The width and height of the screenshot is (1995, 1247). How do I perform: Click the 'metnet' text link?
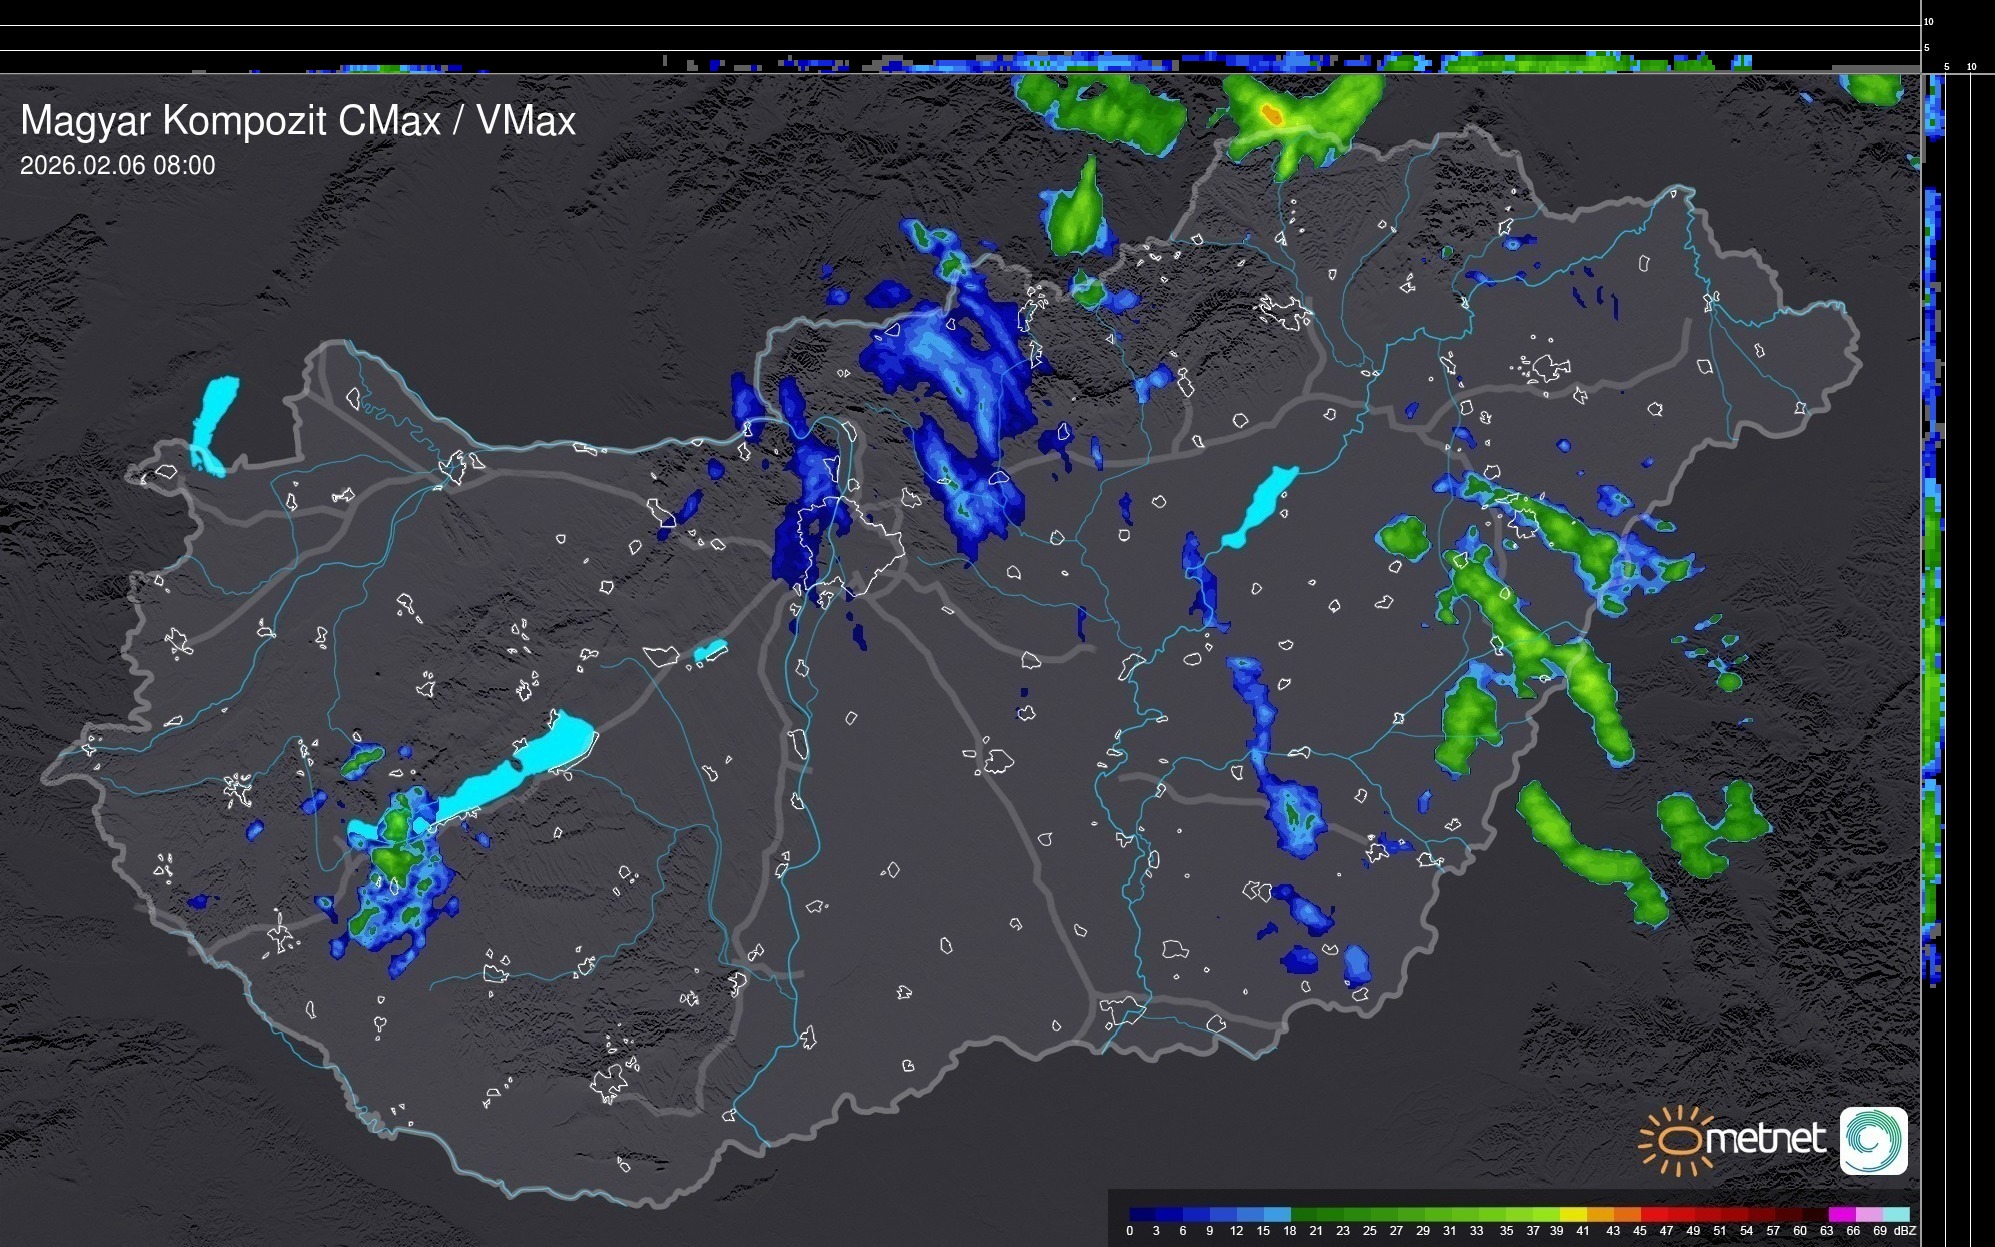[x=1765, y=1140]
